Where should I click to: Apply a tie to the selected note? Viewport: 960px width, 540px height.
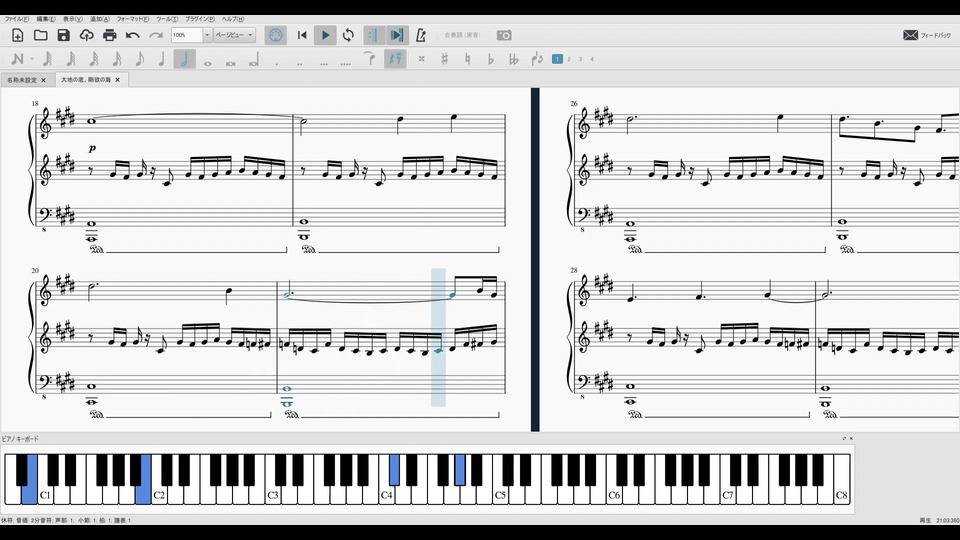click(369, 59)
